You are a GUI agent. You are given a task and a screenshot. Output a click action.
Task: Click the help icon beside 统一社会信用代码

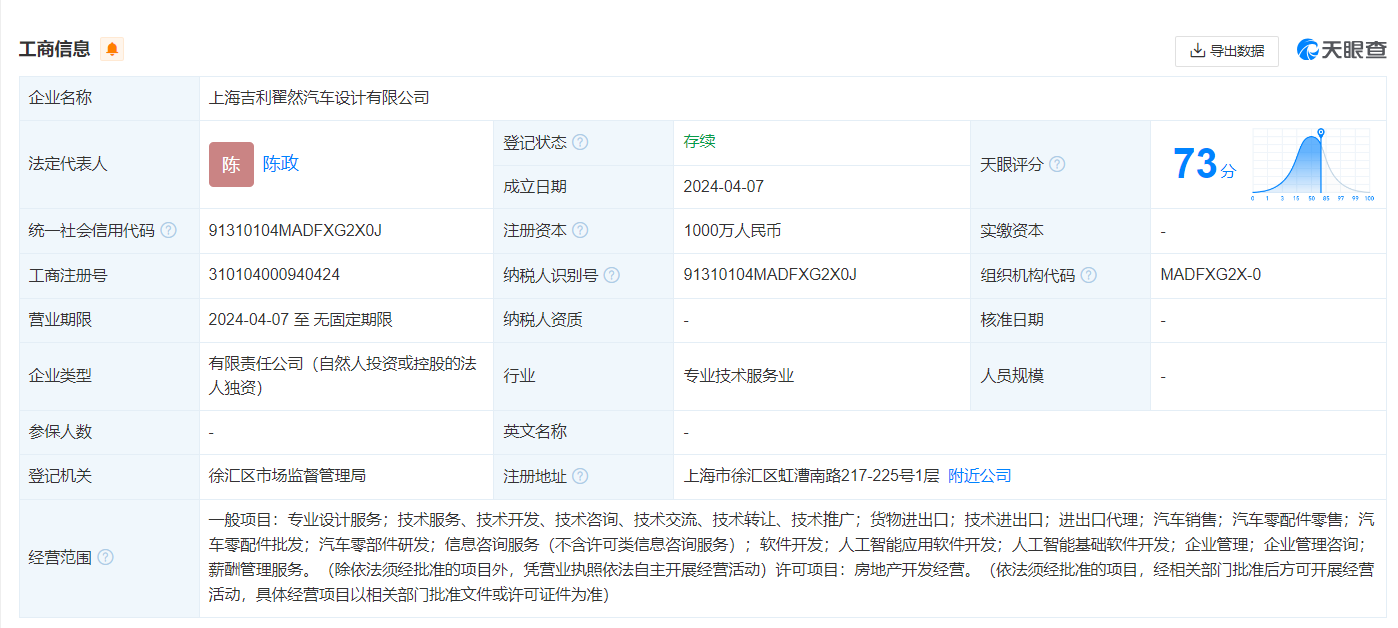(x=168, y=231)
